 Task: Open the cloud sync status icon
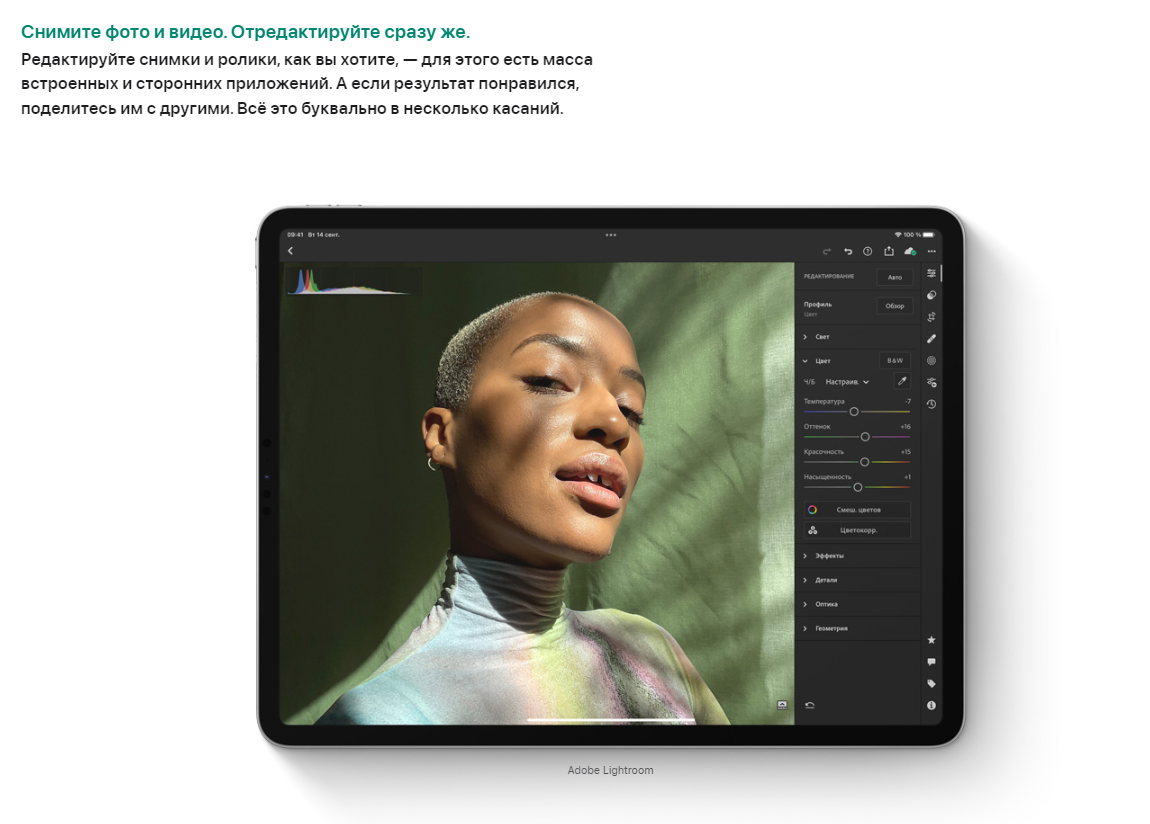[910, 251]
